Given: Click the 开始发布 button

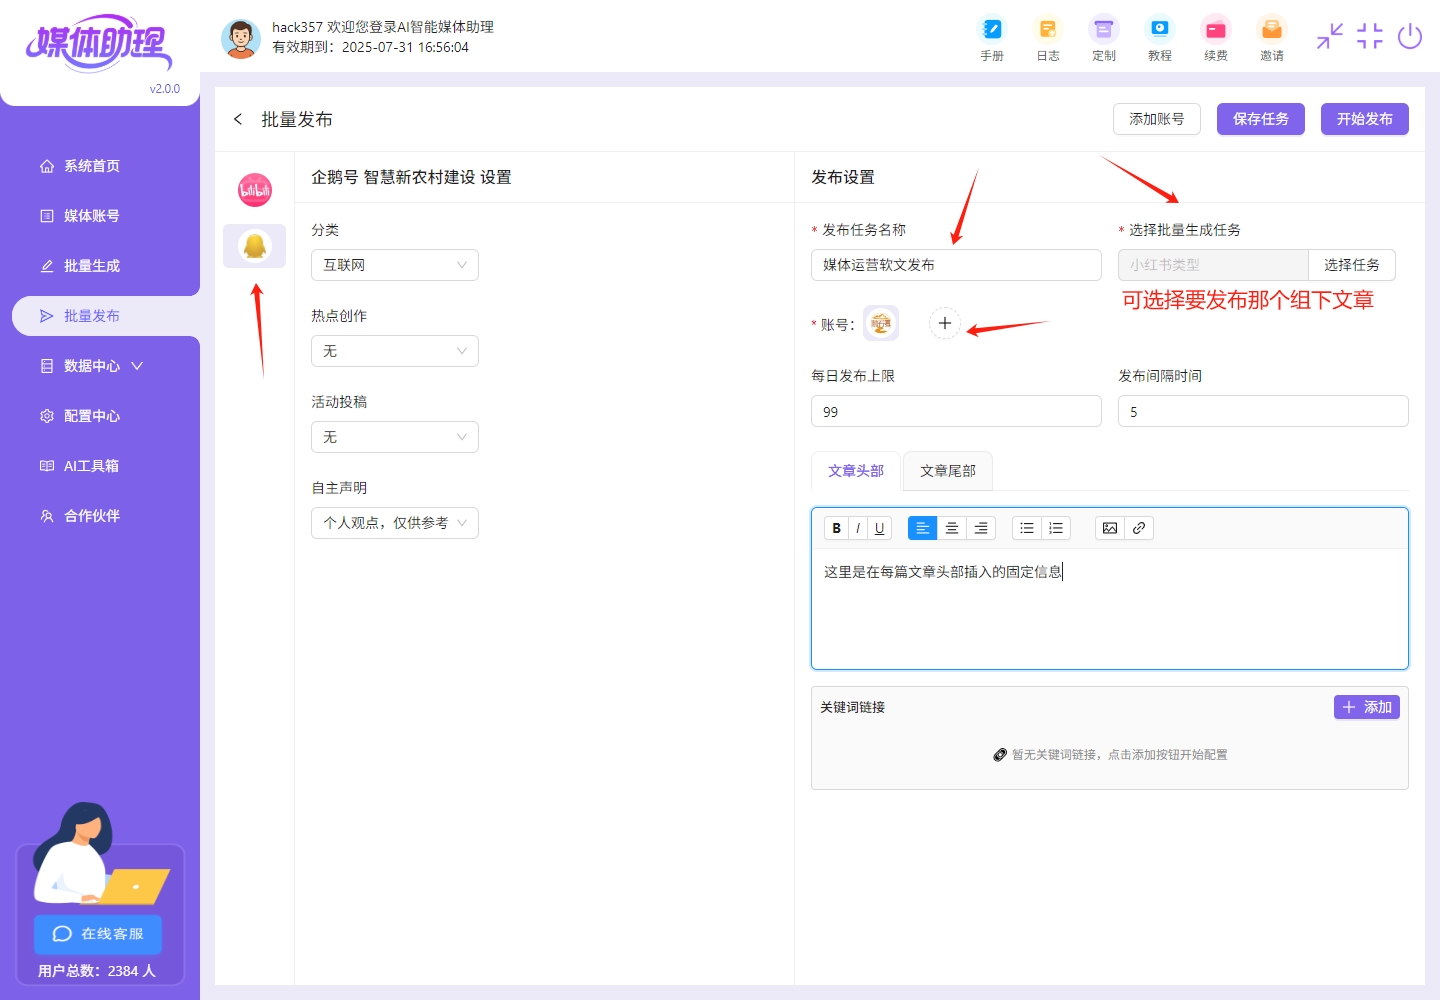Looking at the screenshot, I should 1365,119.
